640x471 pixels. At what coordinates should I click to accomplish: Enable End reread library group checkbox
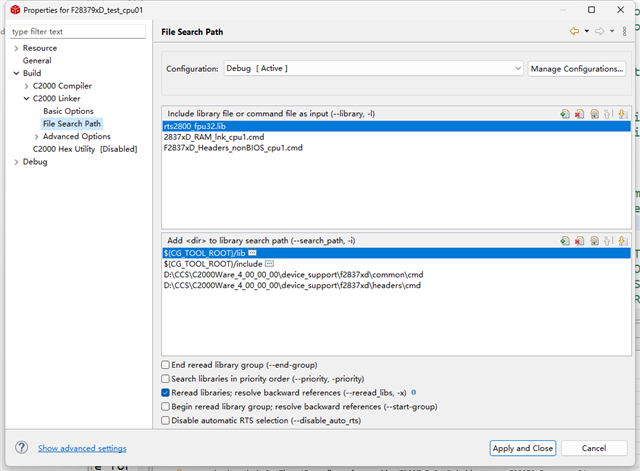coord(166,365)
